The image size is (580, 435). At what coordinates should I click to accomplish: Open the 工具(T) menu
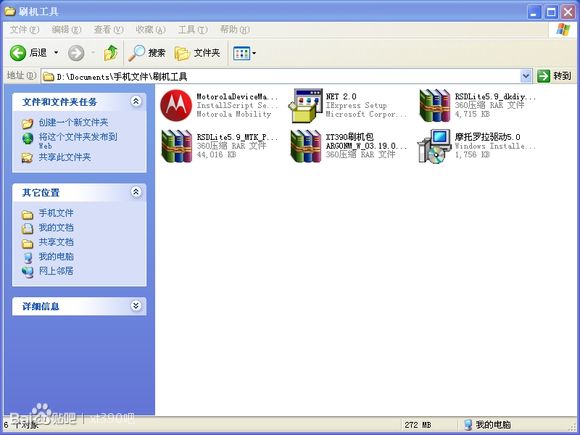click(x=193, y=30)
